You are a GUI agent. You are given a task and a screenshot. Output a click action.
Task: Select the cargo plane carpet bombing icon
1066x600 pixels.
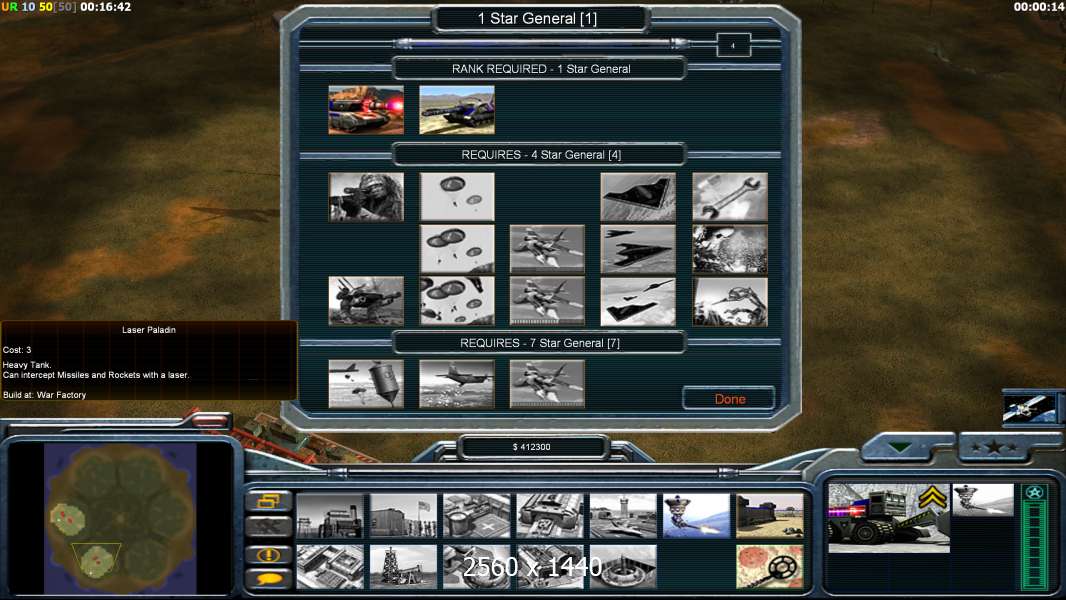pos(457,384)
